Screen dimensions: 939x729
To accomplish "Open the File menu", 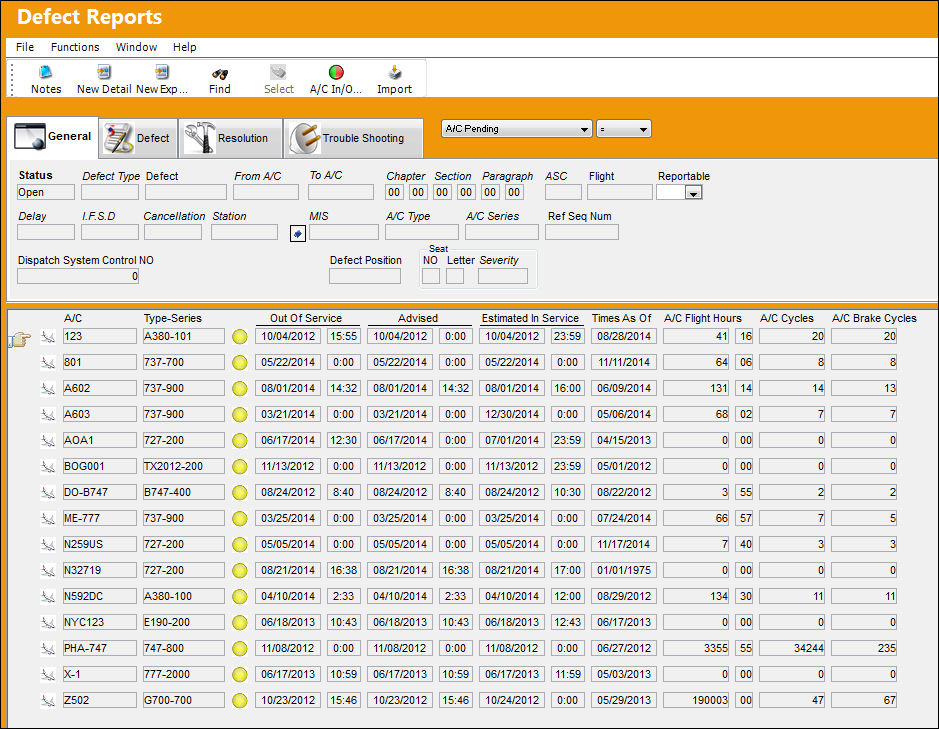I will [x=25, y=47].
